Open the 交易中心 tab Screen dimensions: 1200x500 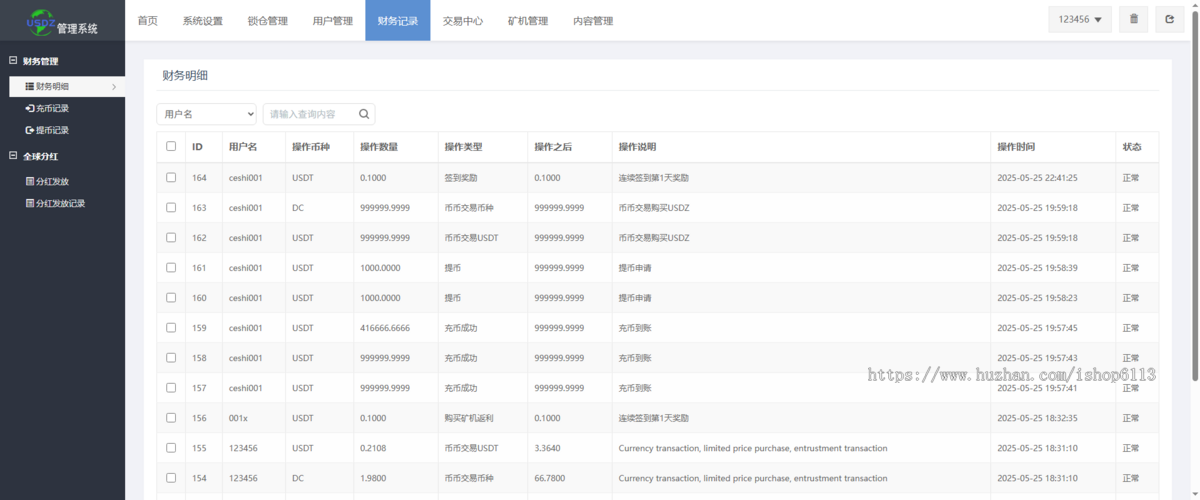pyautogui.click(x=463, y=20)
